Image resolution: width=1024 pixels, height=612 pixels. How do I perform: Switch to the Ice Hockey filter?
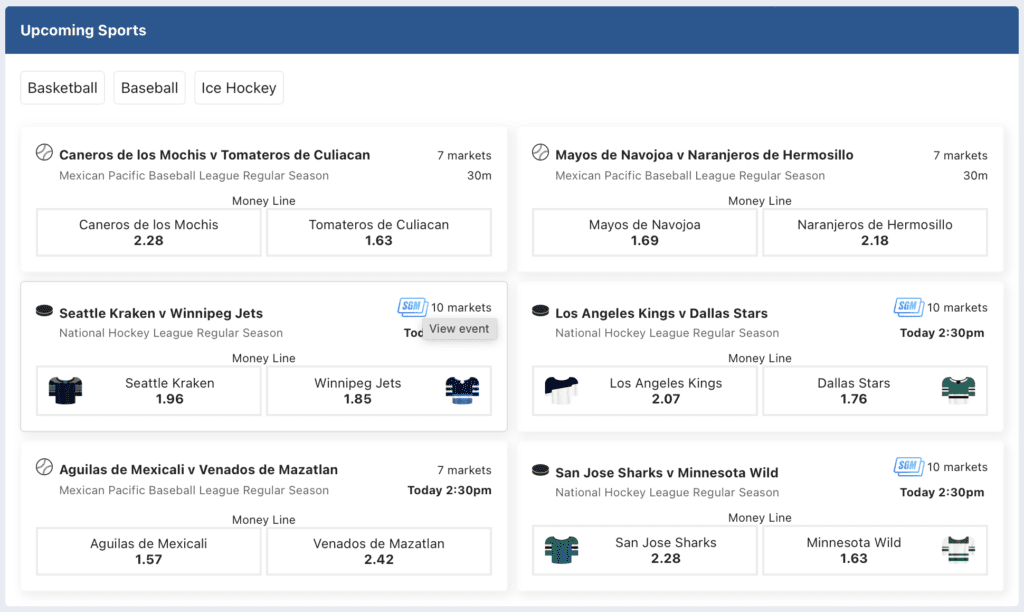(x=239, y=88)
